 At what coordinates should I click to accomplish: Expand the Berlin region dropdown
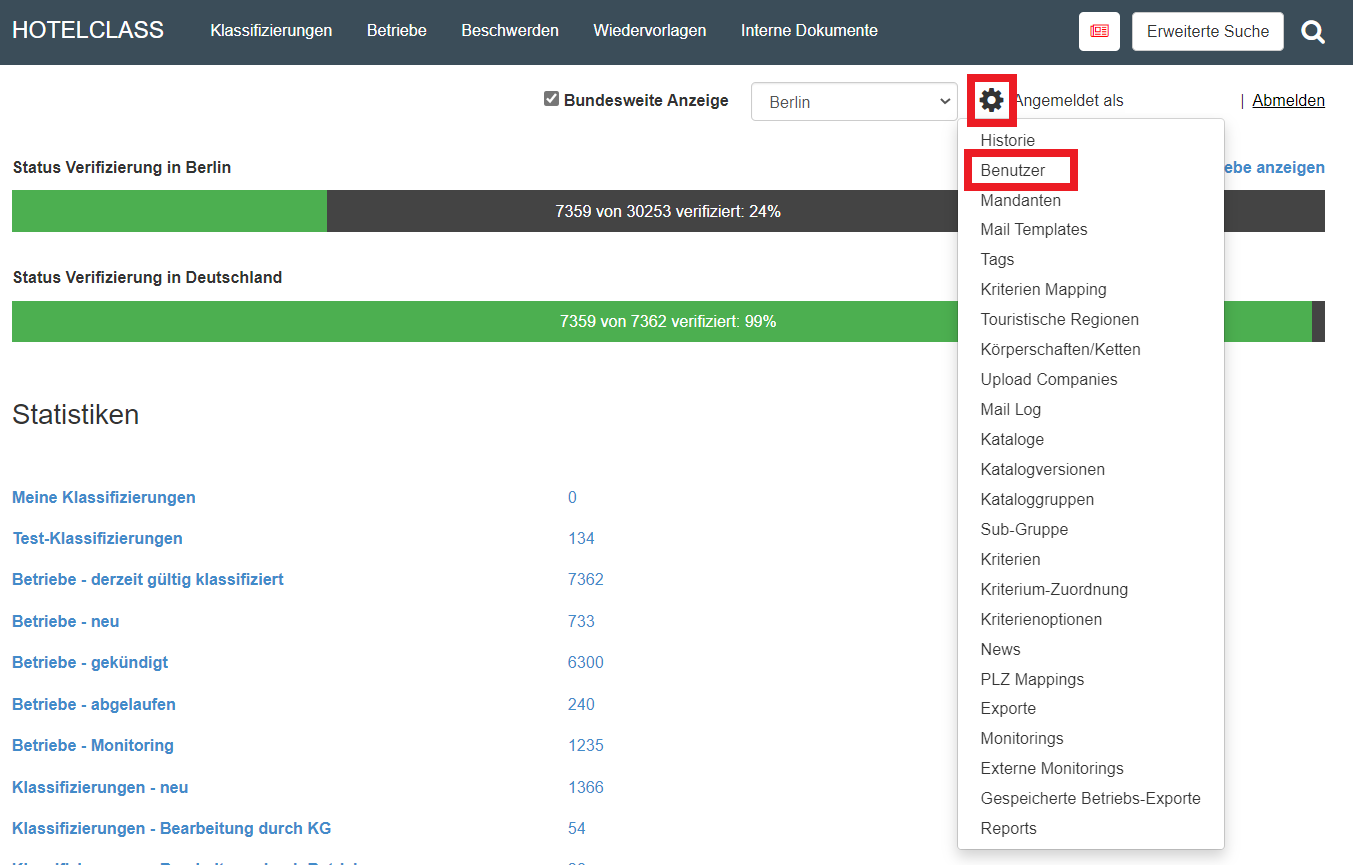(854, 102)
